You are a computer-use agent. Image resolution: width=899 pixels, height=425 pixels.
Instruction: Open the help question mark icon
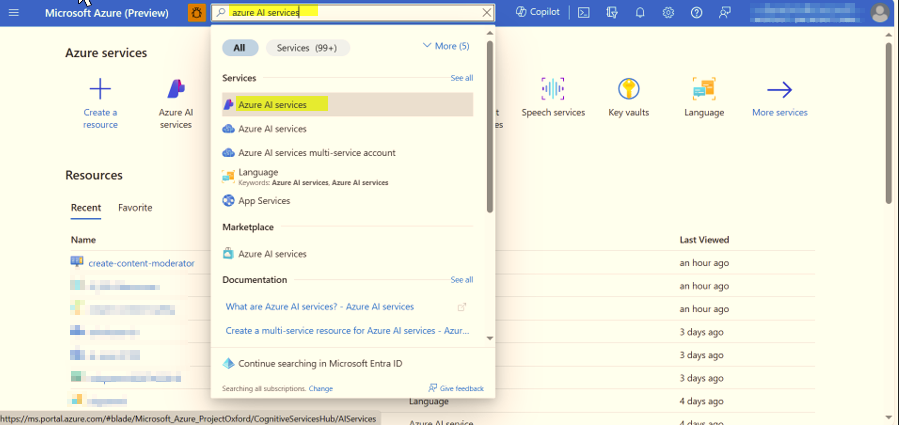point(696,12)
